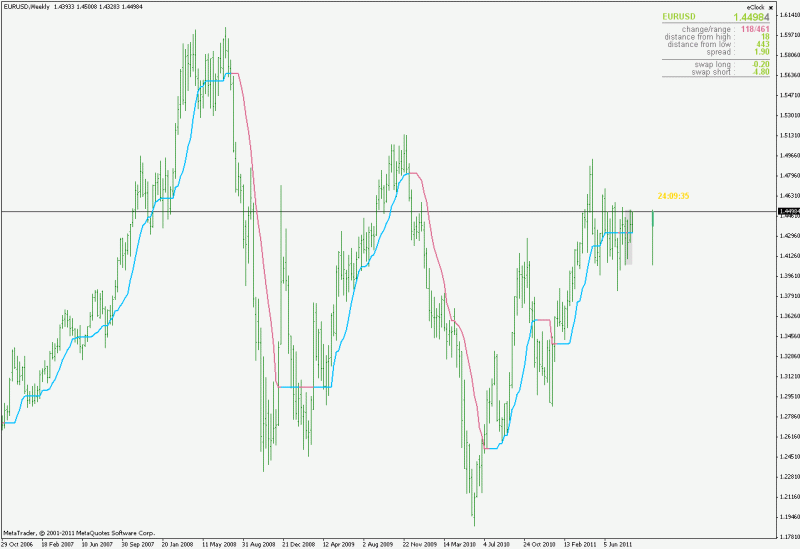Click the 30 Sep 2007 date label
The width and height of the screenshot is (800, 549).
[138, 544]
